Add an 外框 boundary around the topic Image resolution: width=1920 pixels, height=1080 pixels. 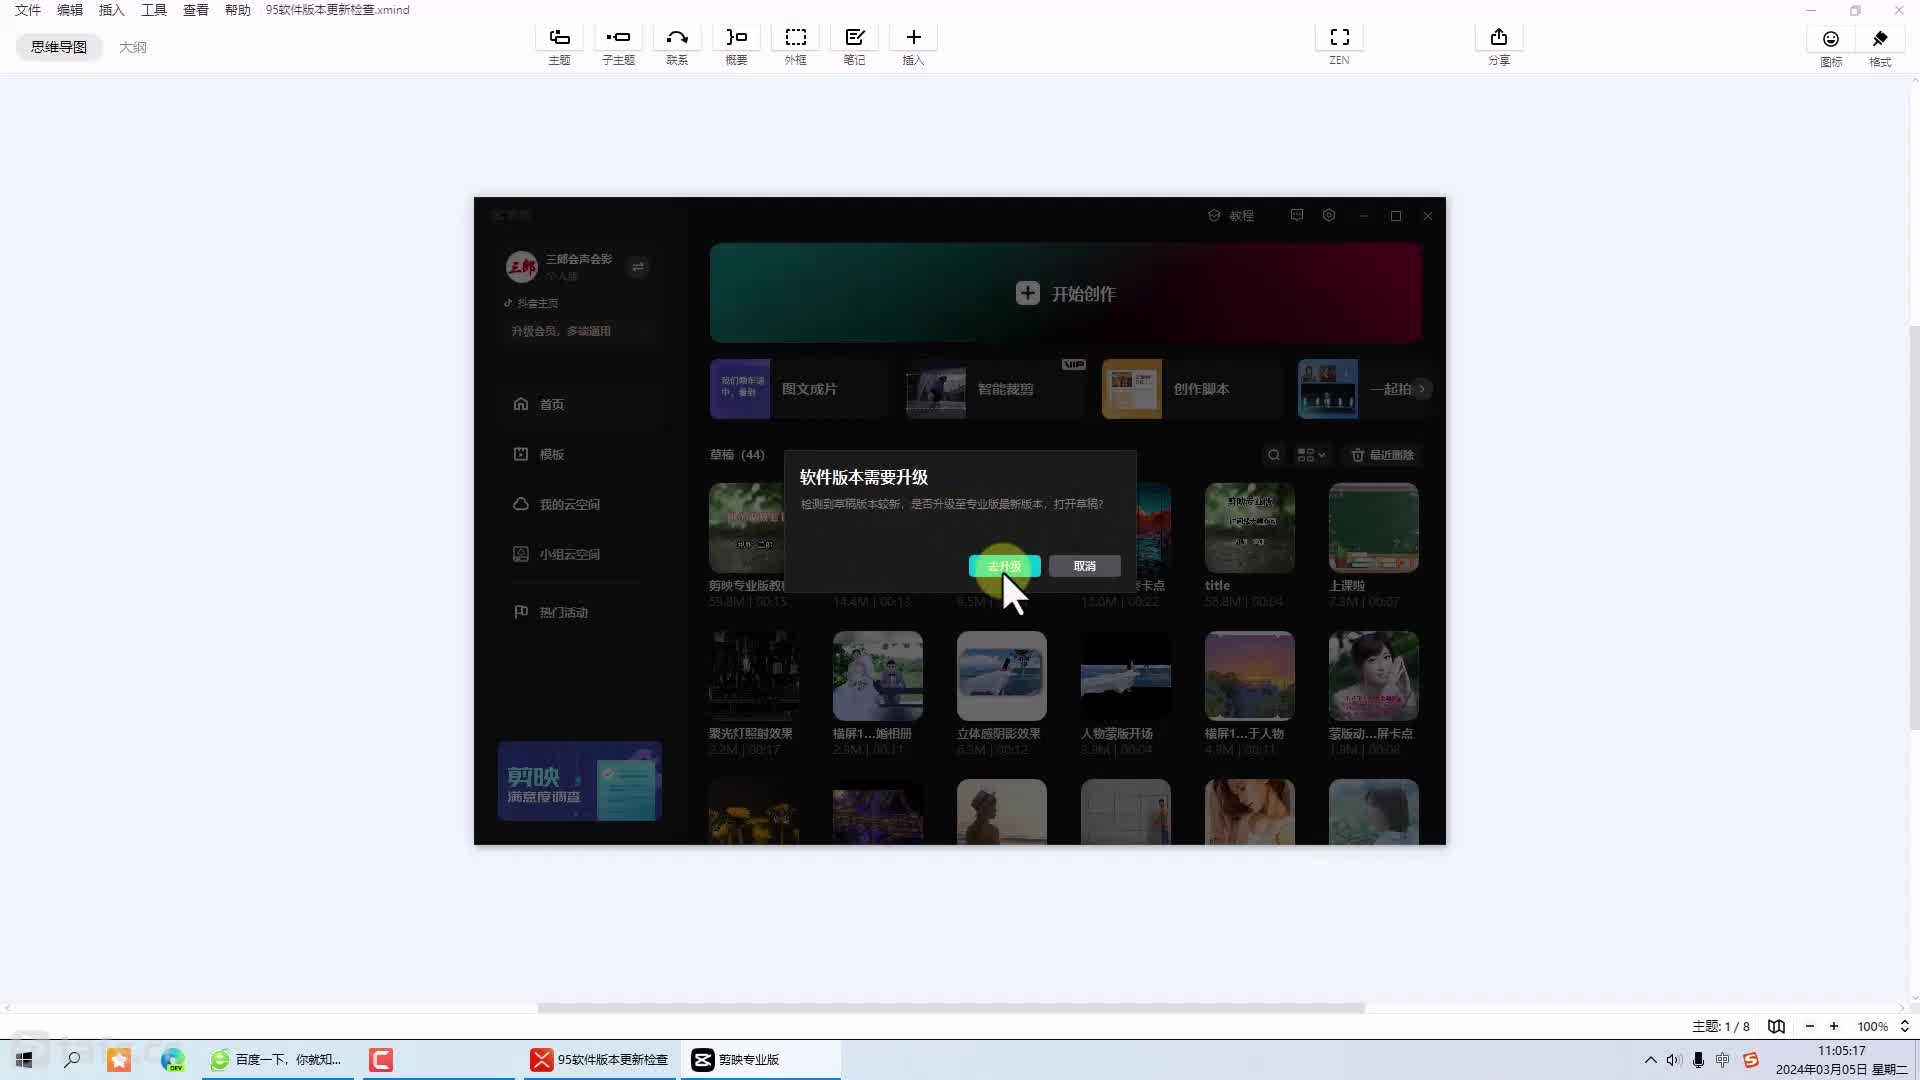(x=795, y=45)
